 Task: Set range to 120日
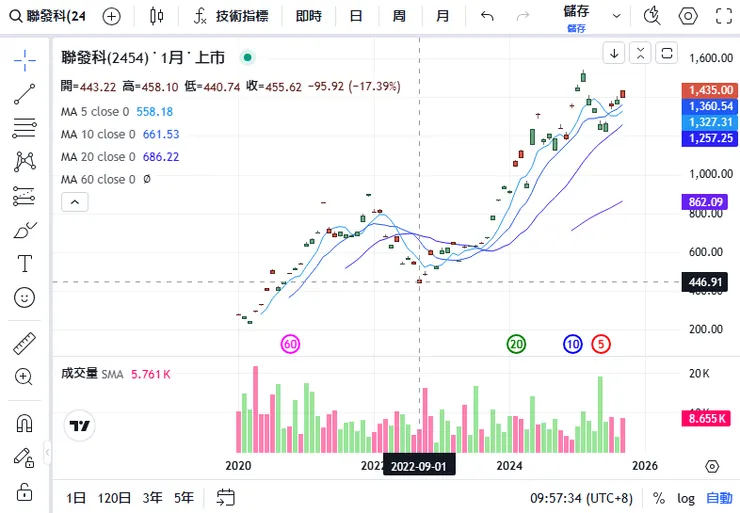pos(114,498)
